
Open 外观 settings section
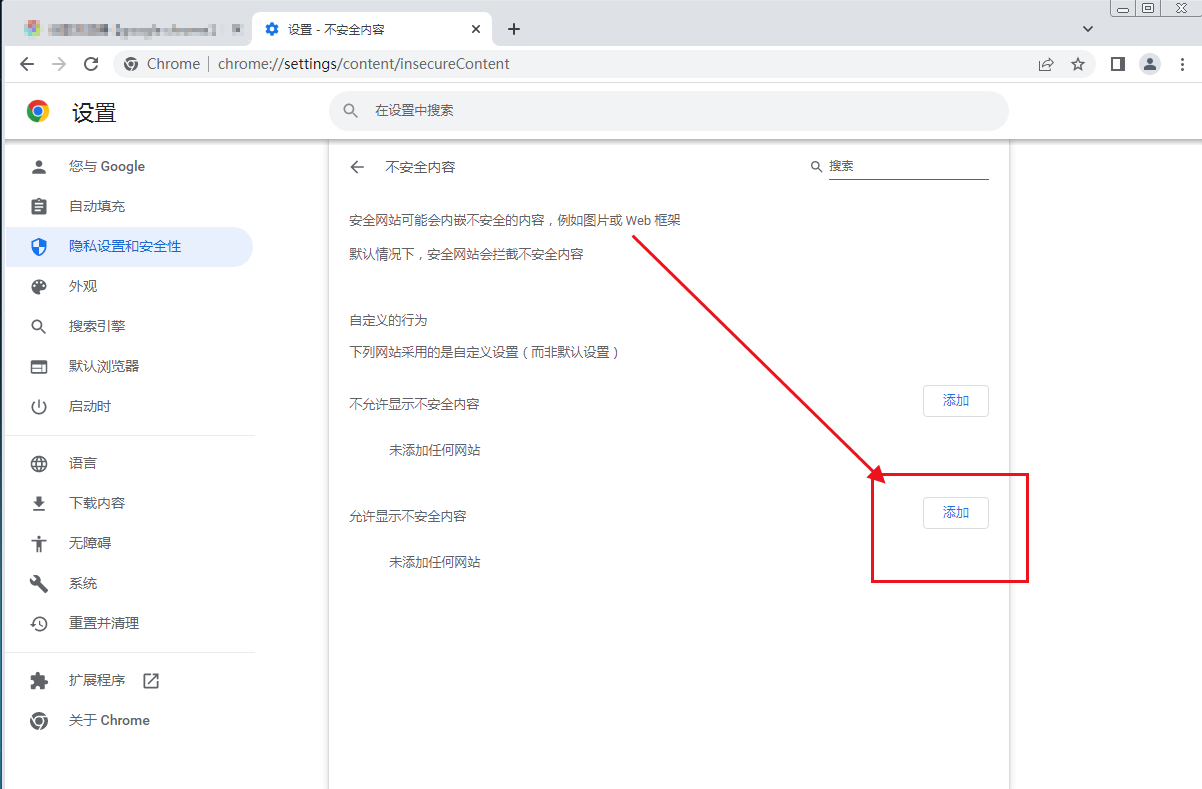[x=129, y=286]
